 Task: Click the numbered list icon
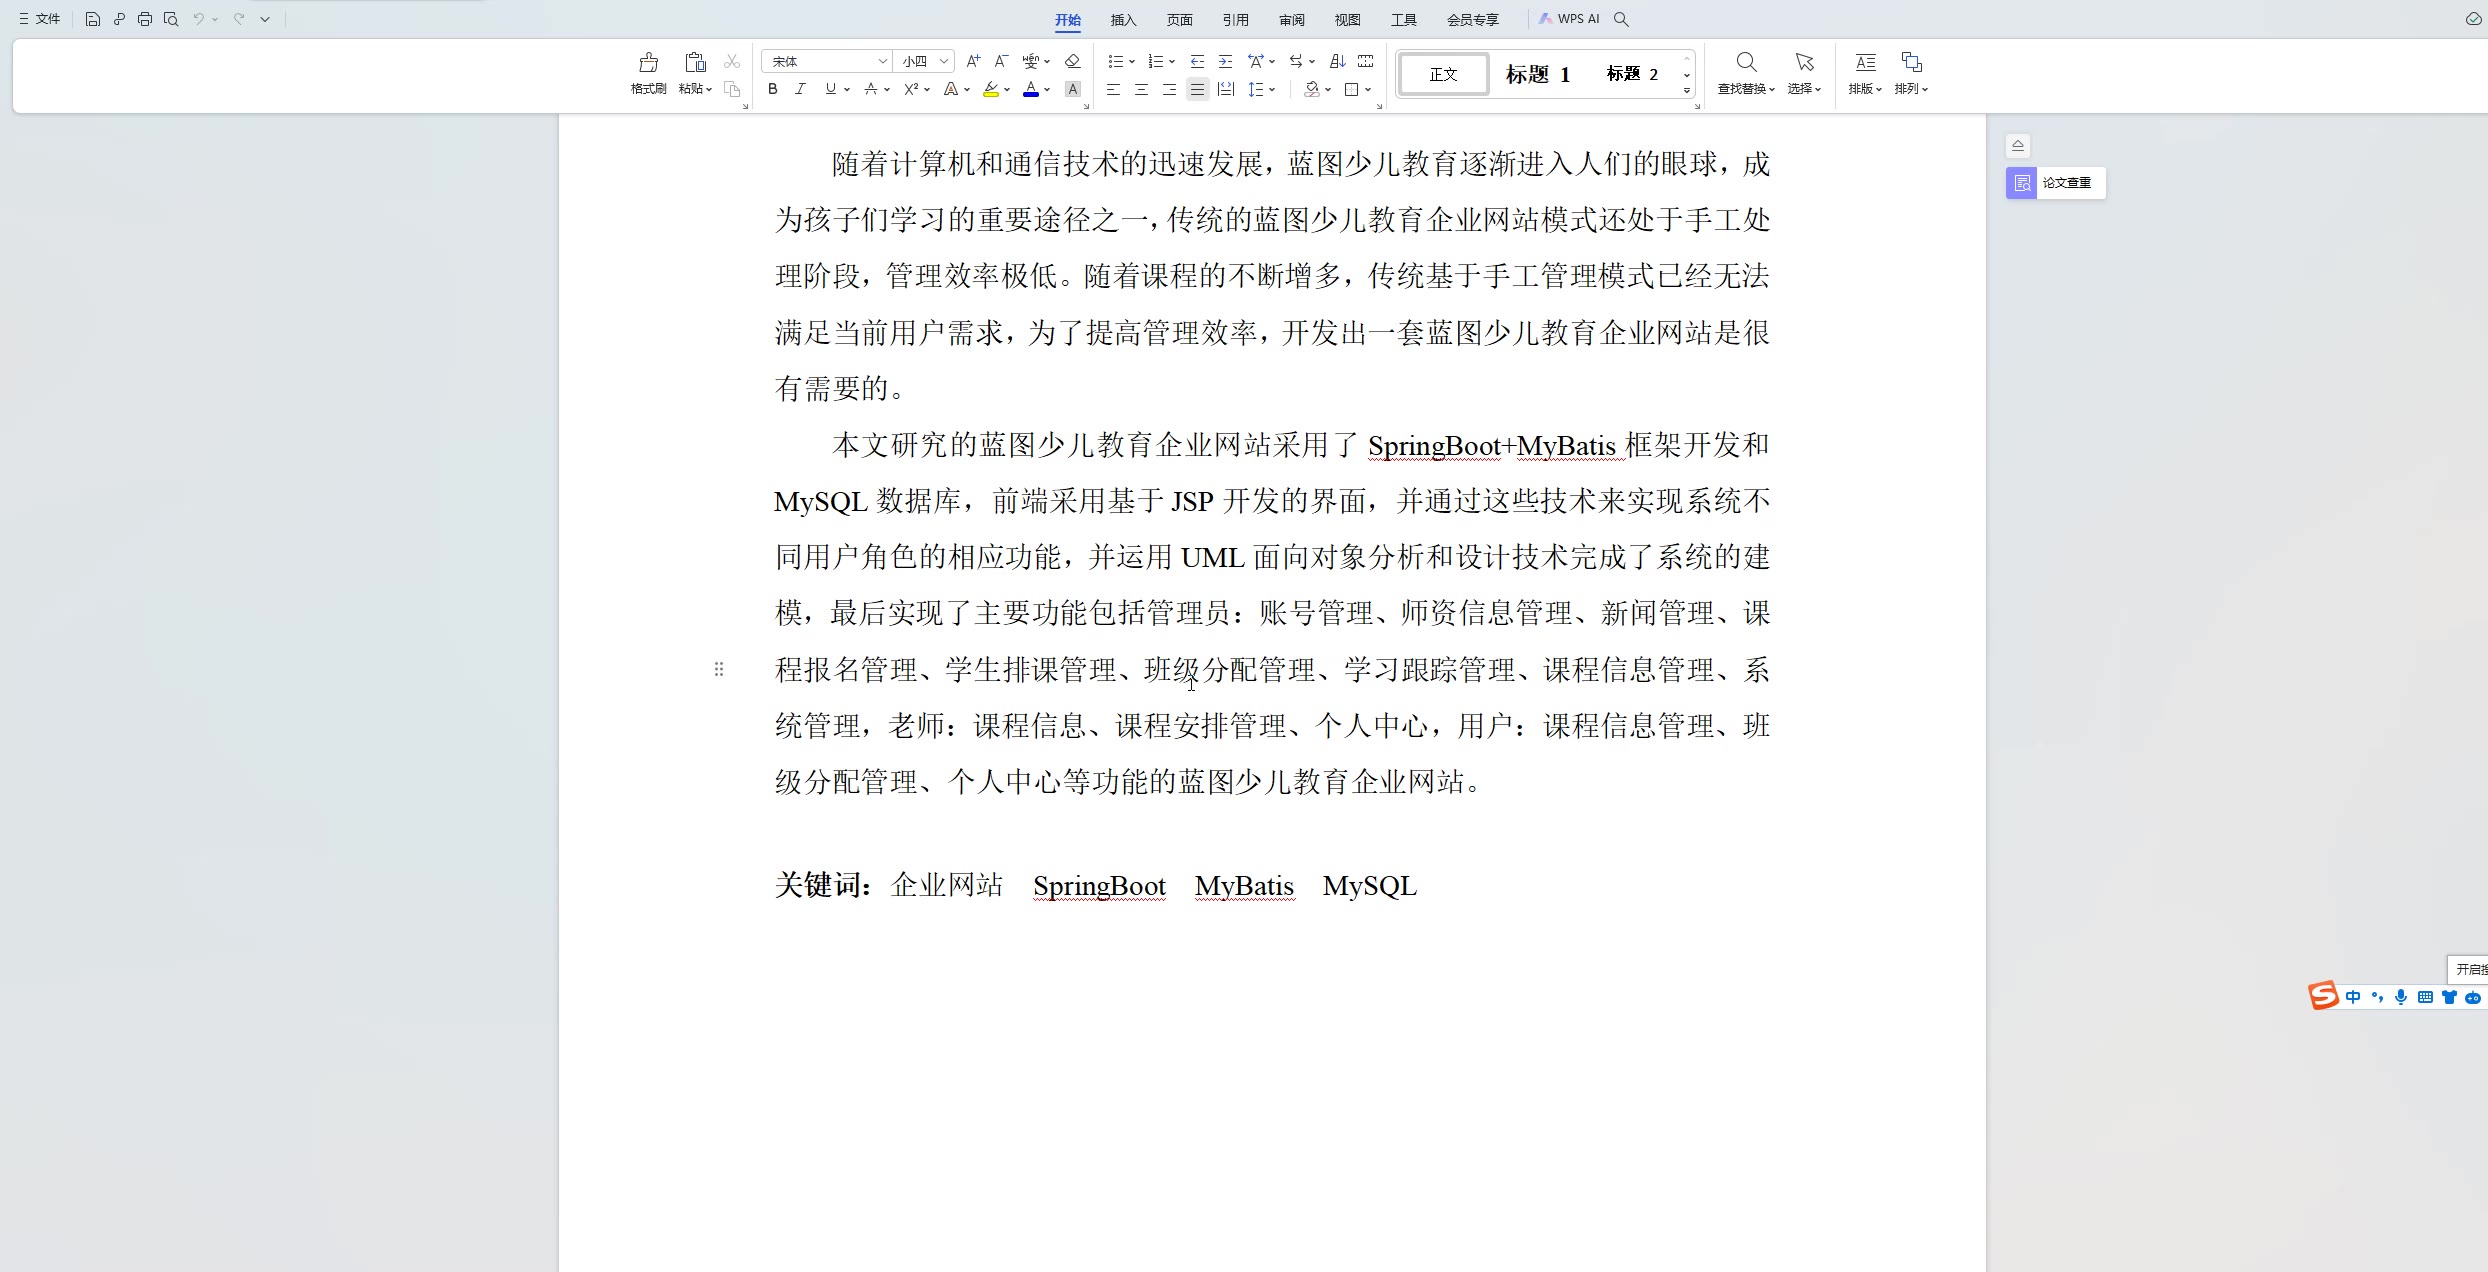(1155, 61)
